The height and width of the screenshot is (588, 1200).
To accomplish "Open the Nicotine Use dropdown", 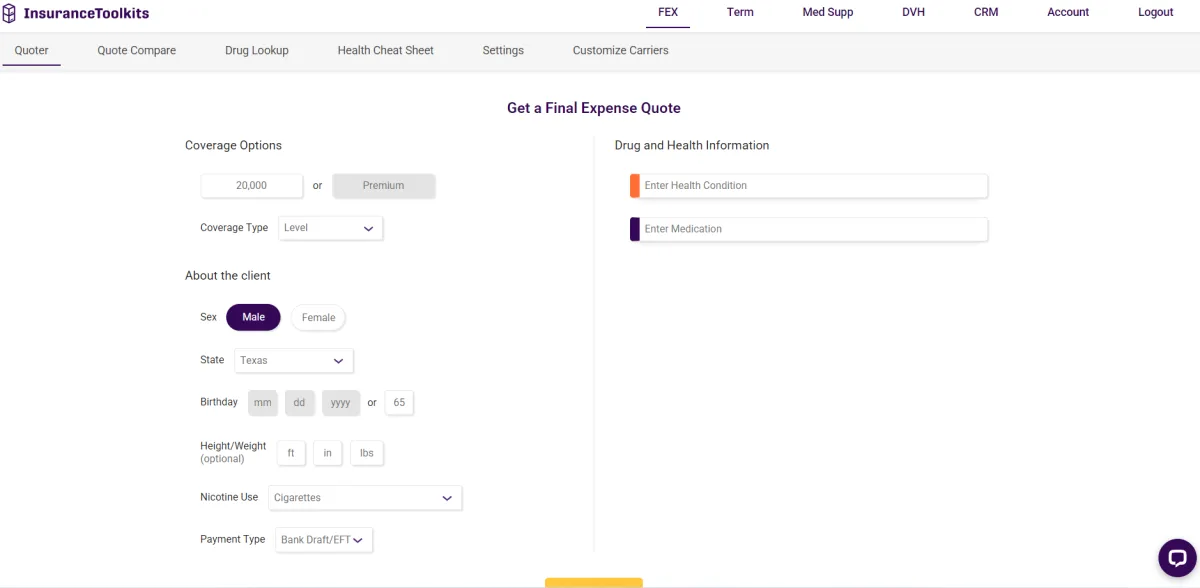I will (364, 497).
